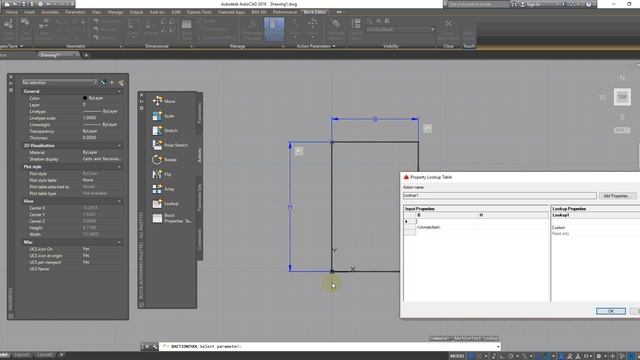Collapse the 3D Visualization section
This screenshot has width=640, height=360.
click(x=119, y=146)
